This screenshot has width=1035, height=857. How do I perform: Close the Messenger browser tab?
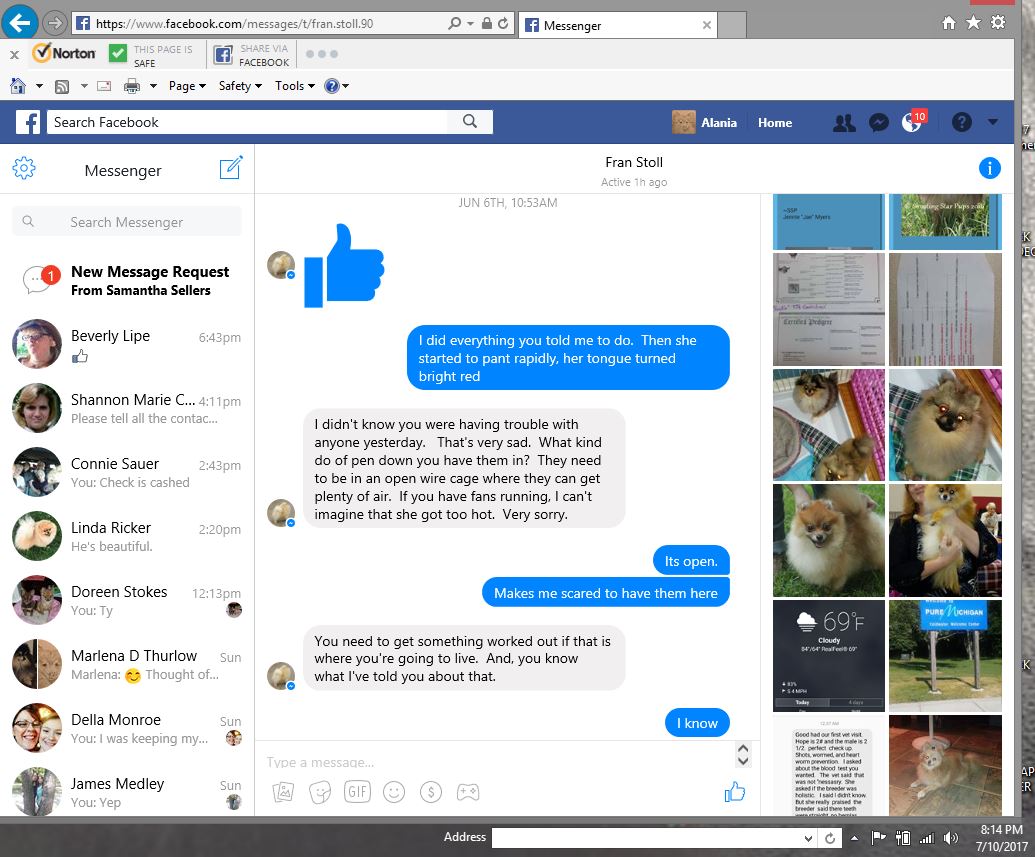coord(707,25)
